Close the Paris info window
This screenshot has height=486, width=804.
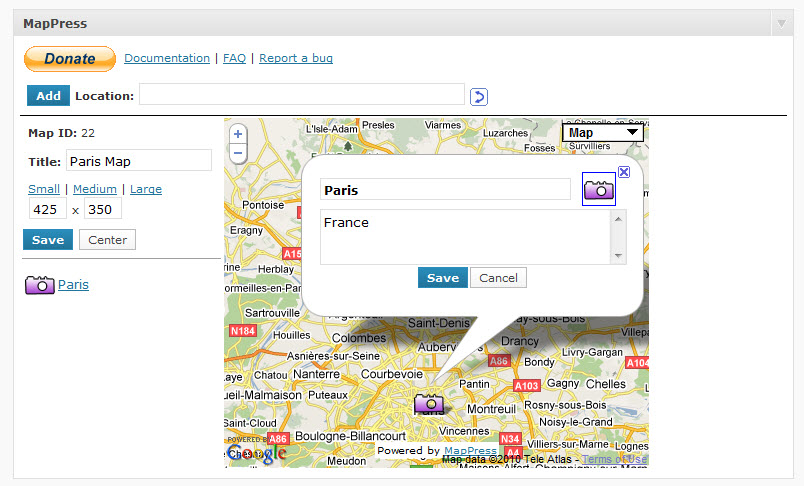coord(624,172)
